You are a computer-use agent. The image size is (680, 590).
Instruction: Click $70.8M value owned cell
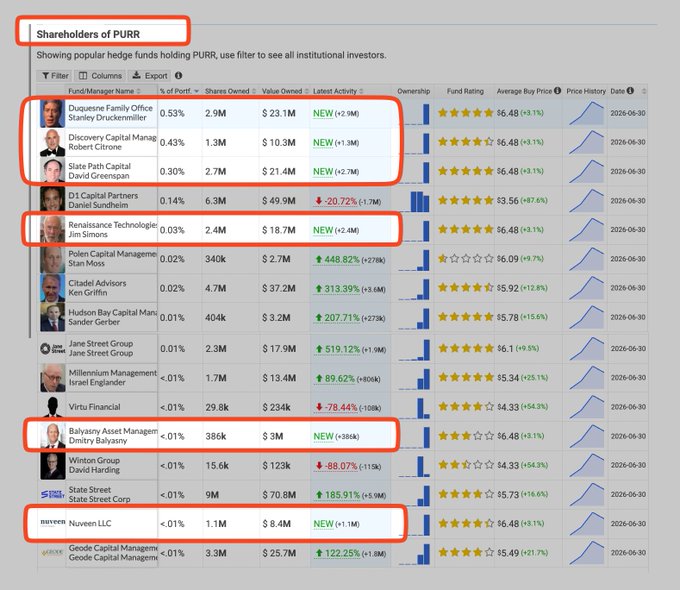(279, 495)
